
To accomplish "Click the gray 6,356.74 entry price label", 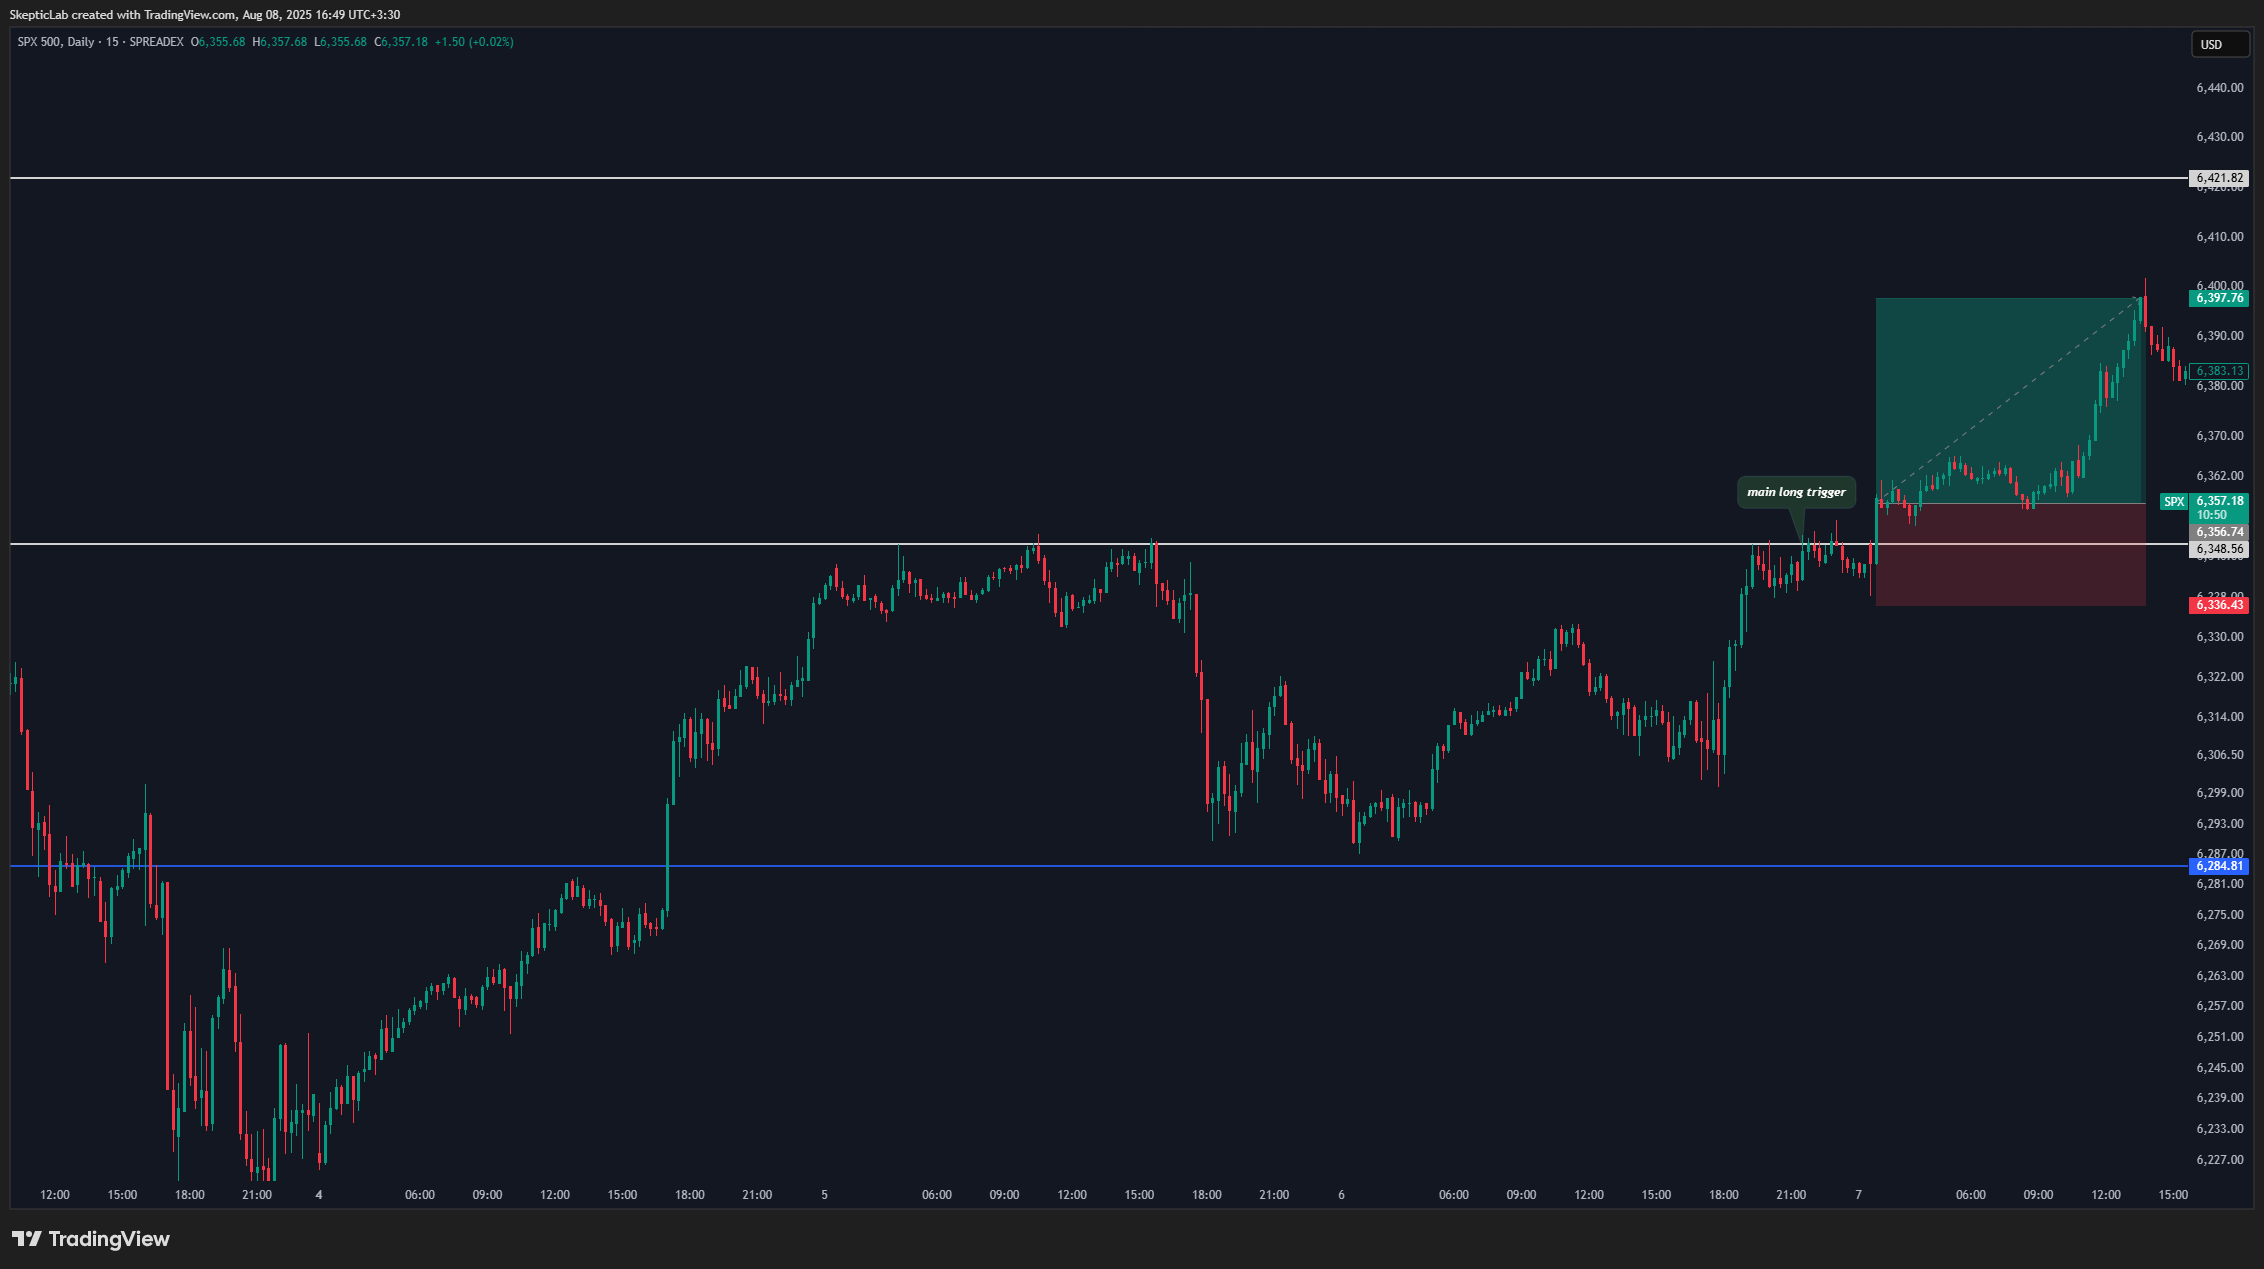I will (x=2219, y=532).
